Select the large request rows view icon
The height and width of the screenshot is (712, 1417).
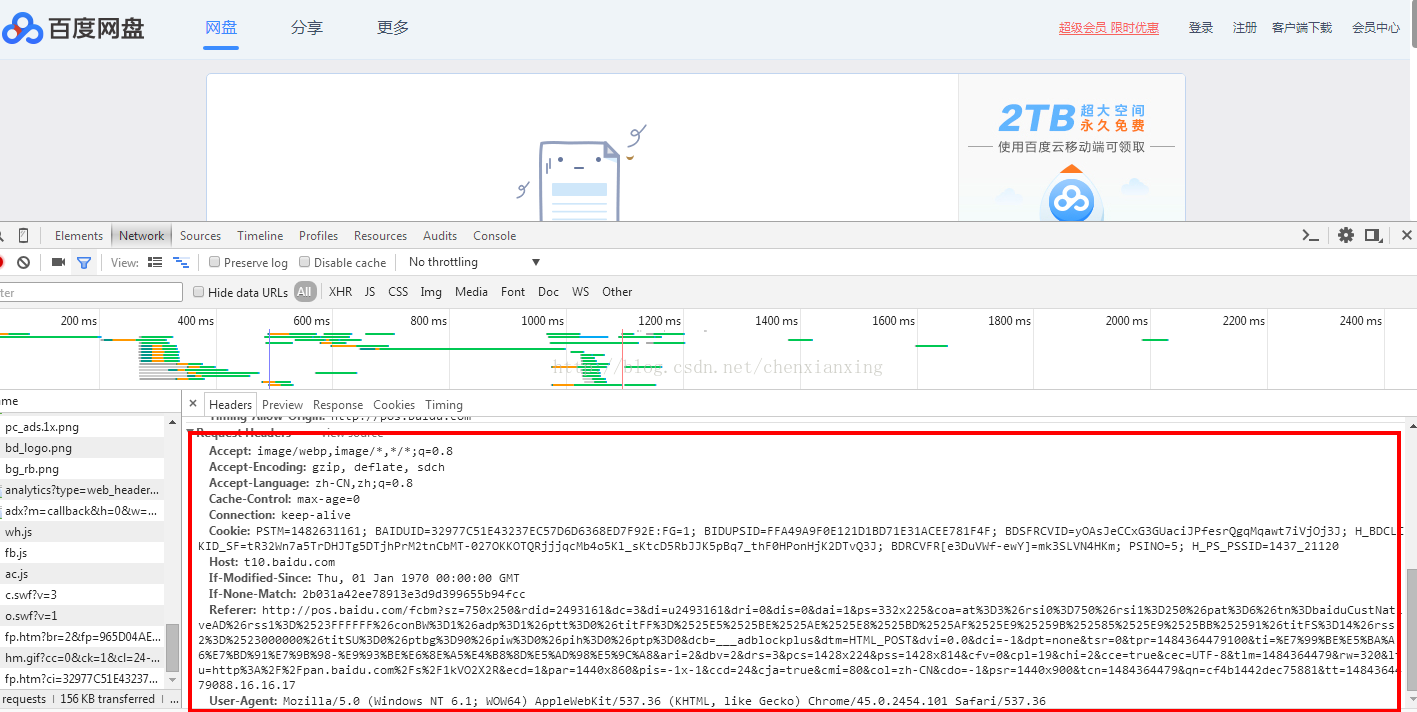155,262
